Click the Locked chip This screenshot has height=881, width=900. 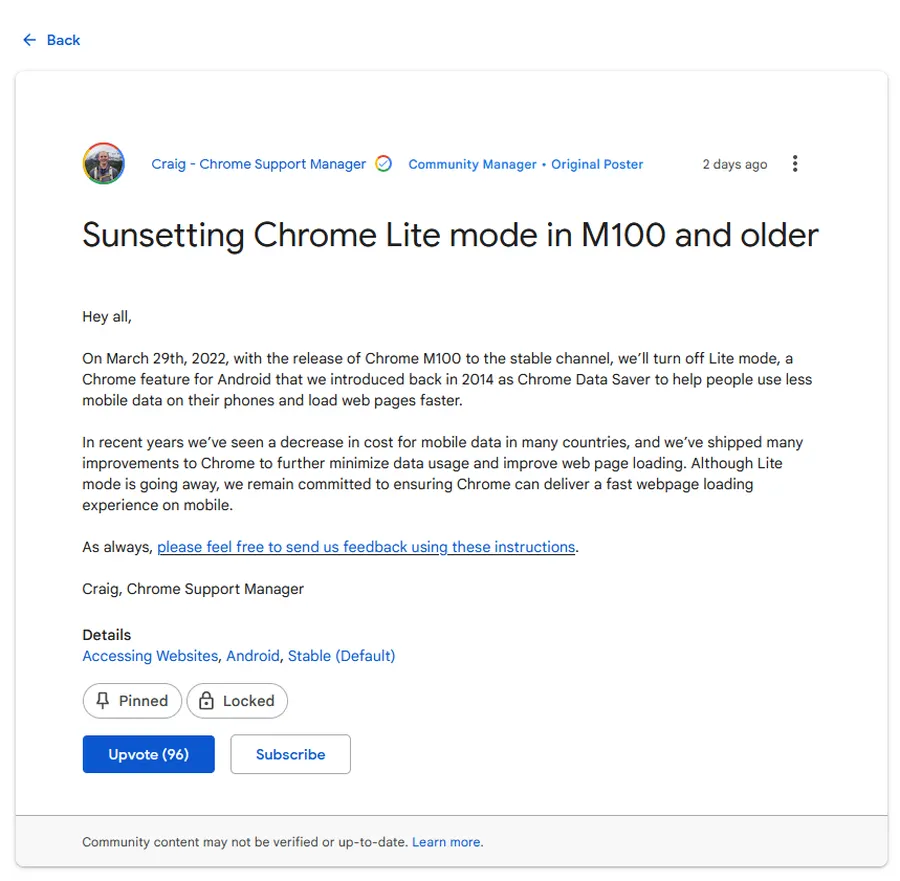[237, 701]
